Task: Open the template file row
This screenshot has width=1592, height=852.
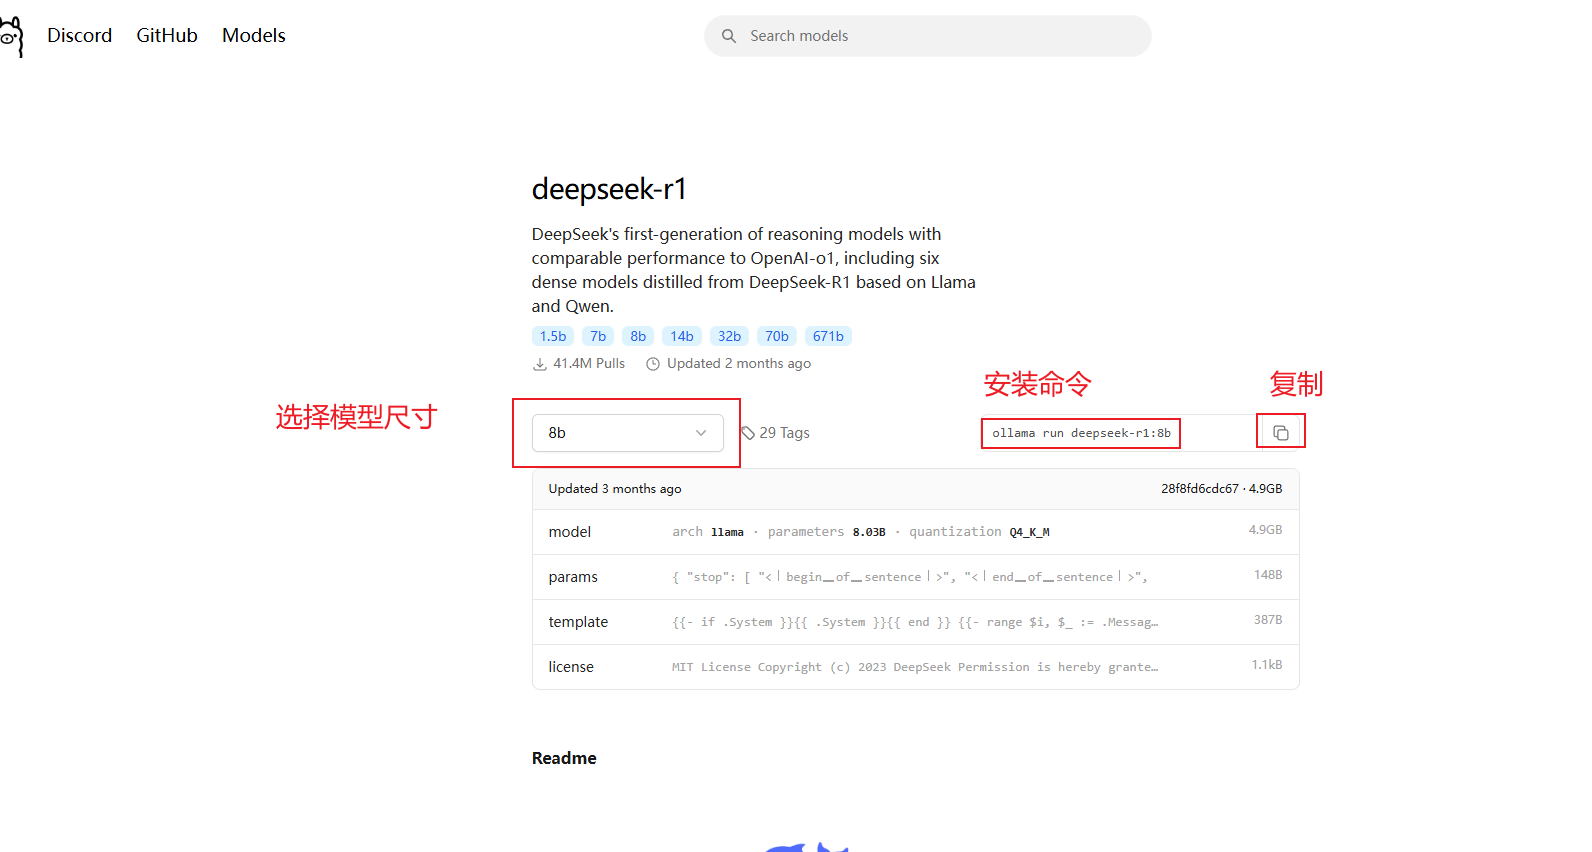Action: (x=915, y=622)
